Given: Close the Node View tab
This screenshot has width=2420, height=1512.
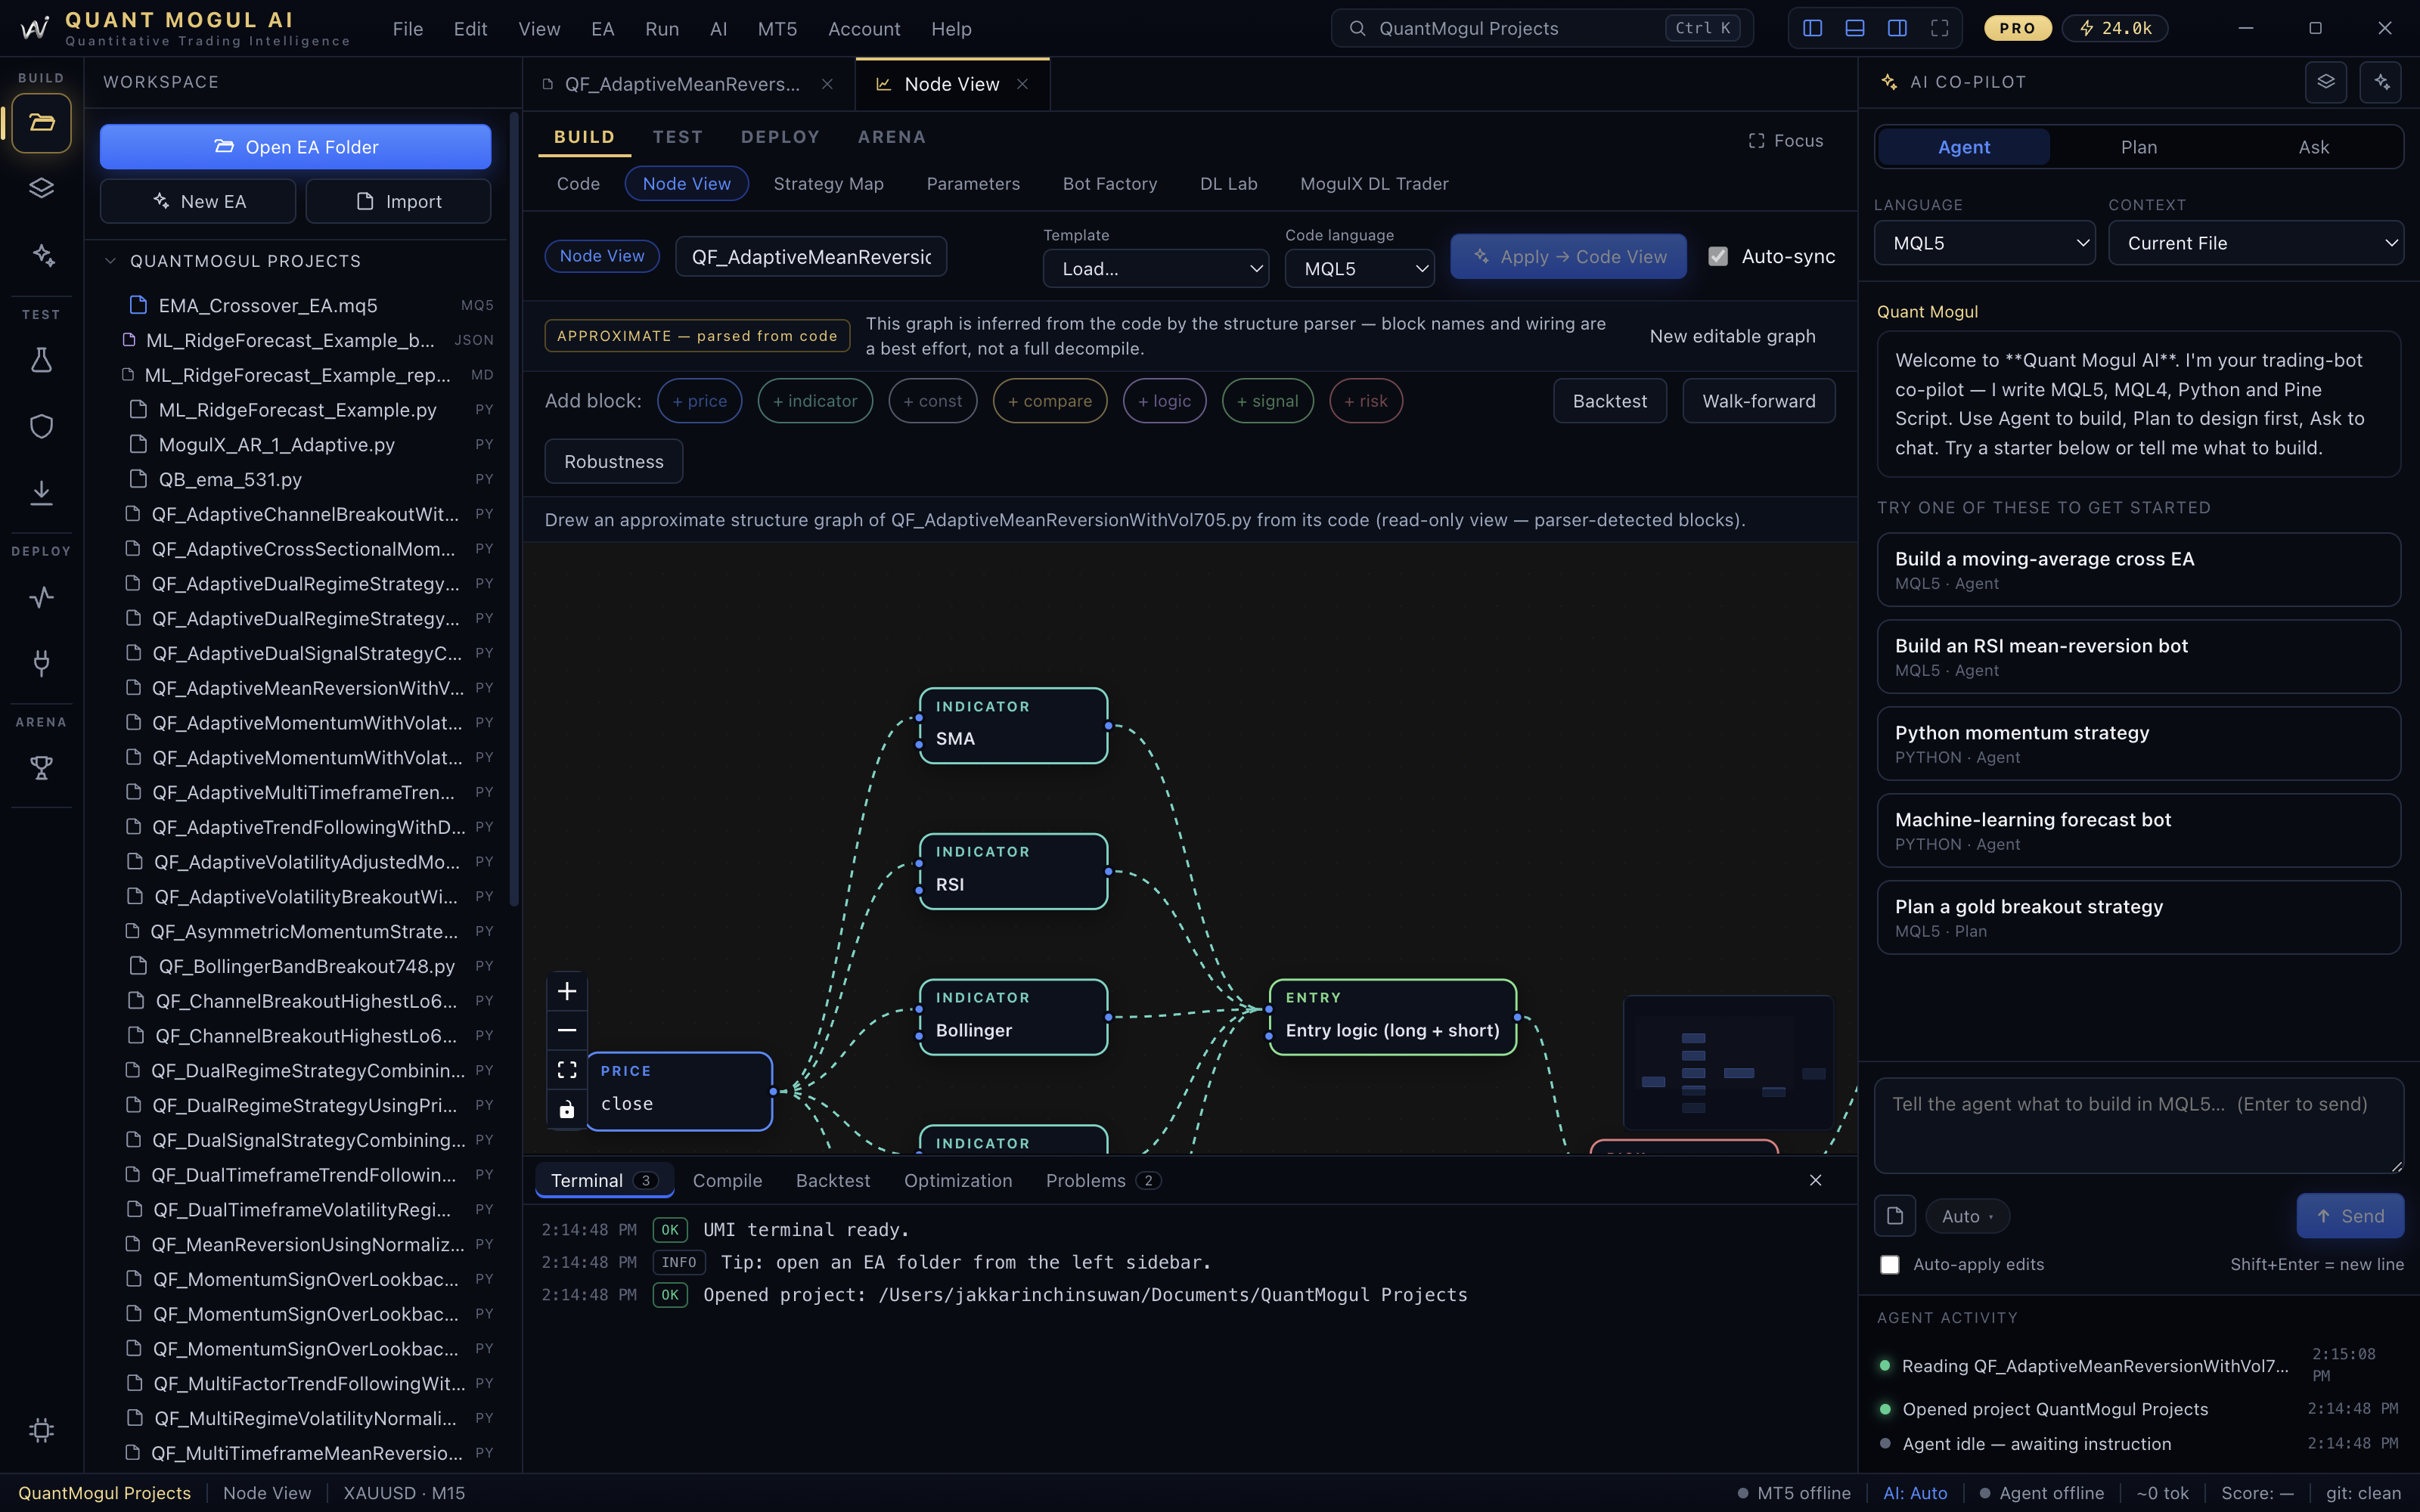Looking at the screenshot, I should click(x=1022, y=84).
